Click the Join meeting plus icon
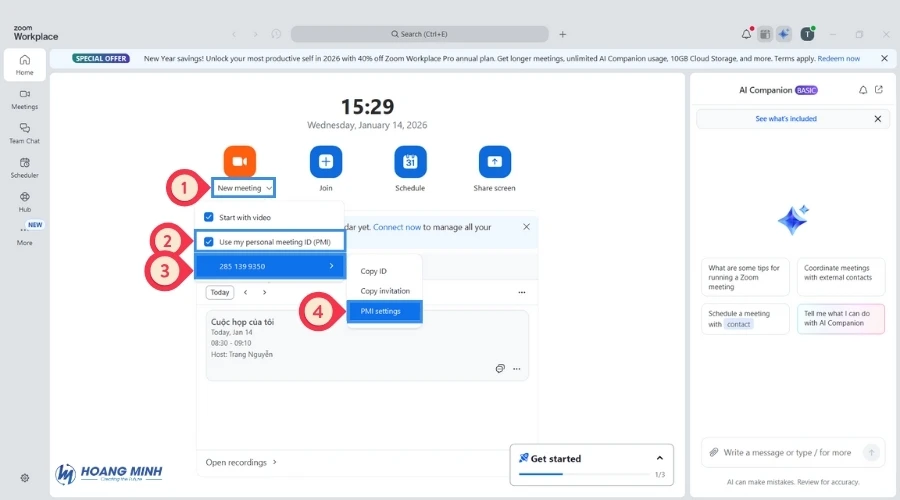Image resolution: width=900 pixels, height=500 pixels. pos(326,161)
